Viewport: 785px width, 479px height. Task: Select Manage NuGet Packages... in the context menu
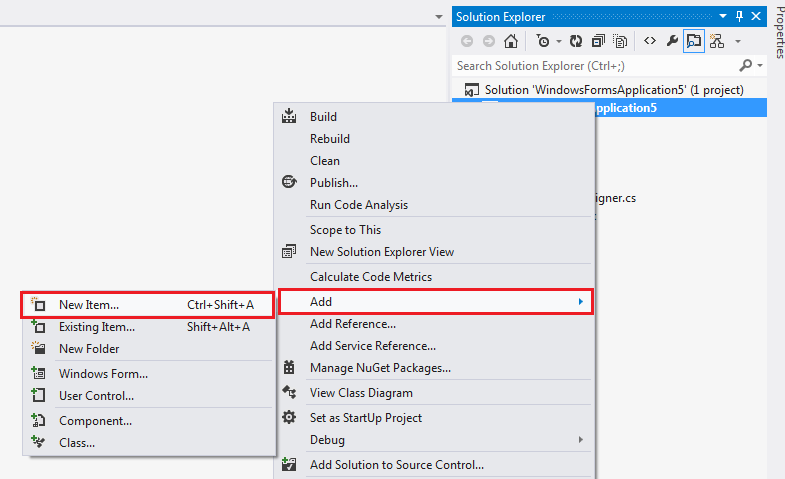point(380,367)
